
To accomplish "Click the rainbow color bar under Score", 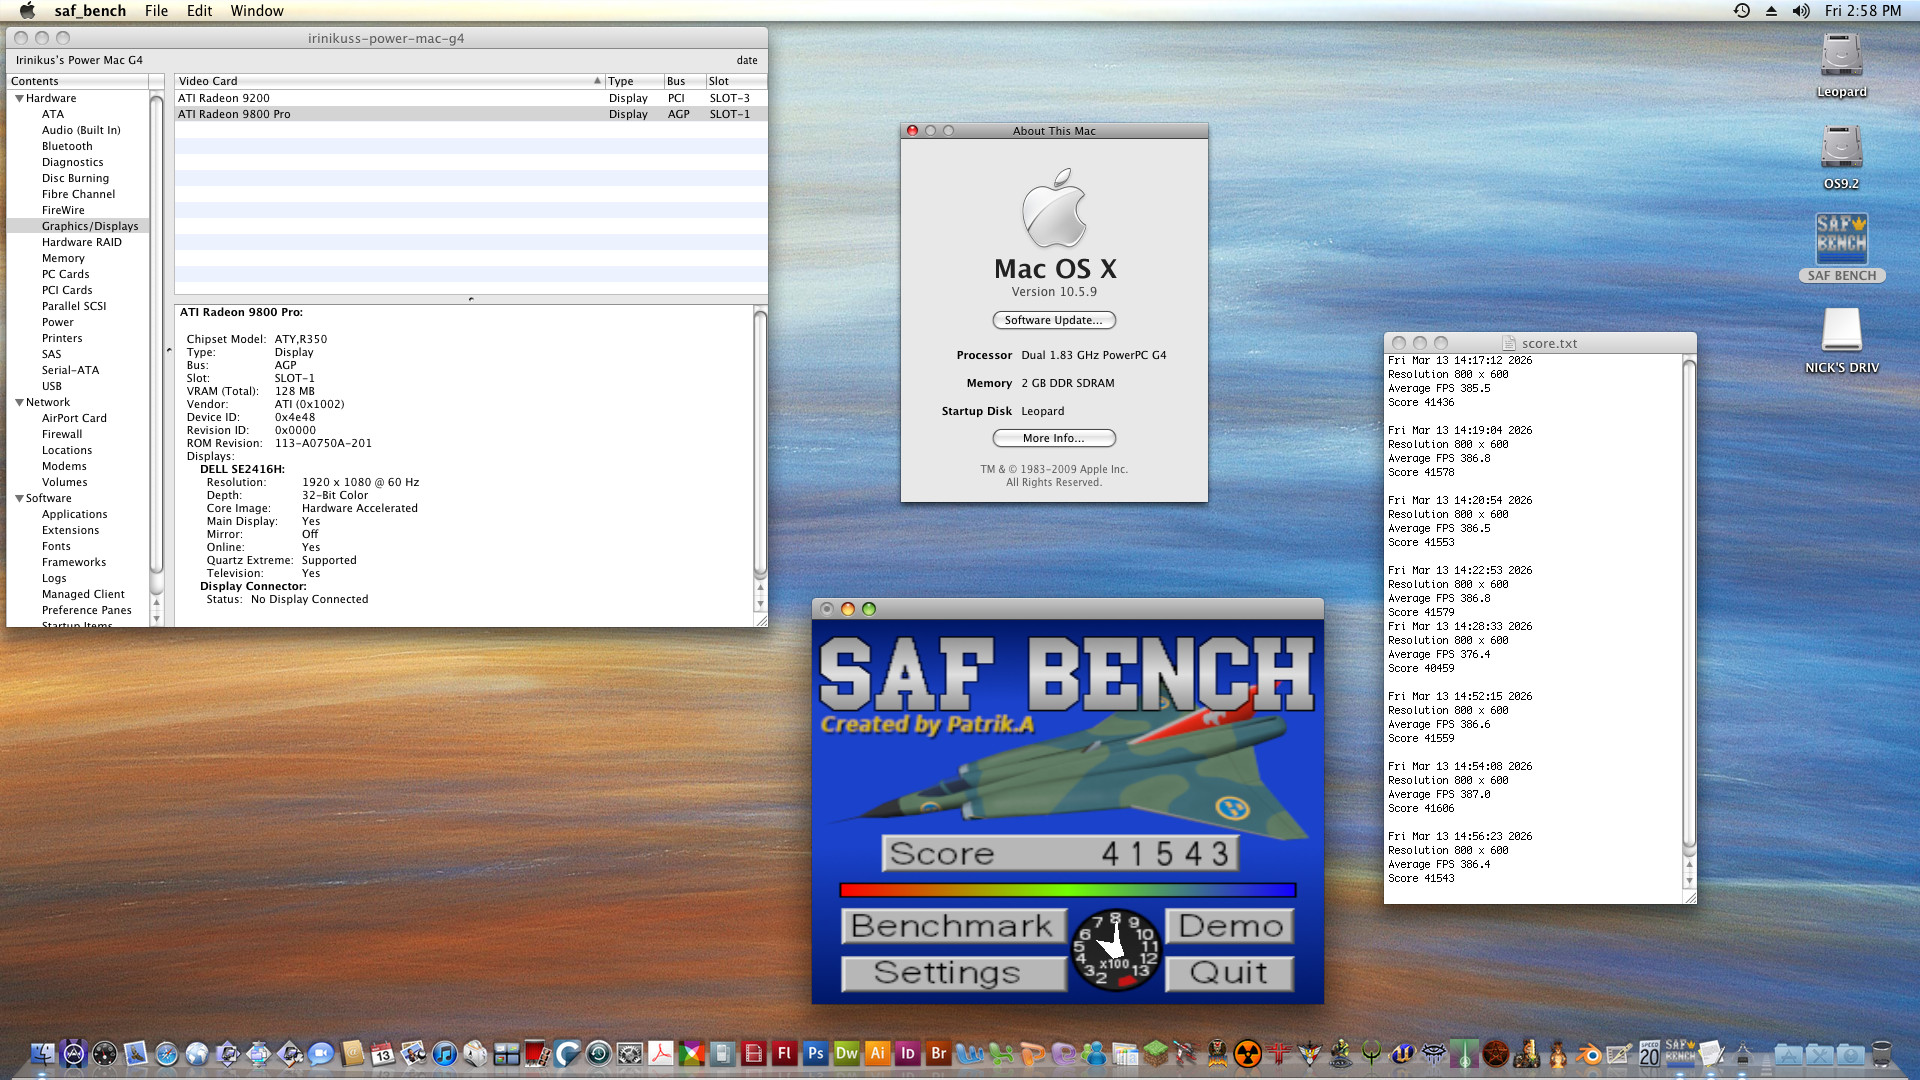I will coord(1067,890).
